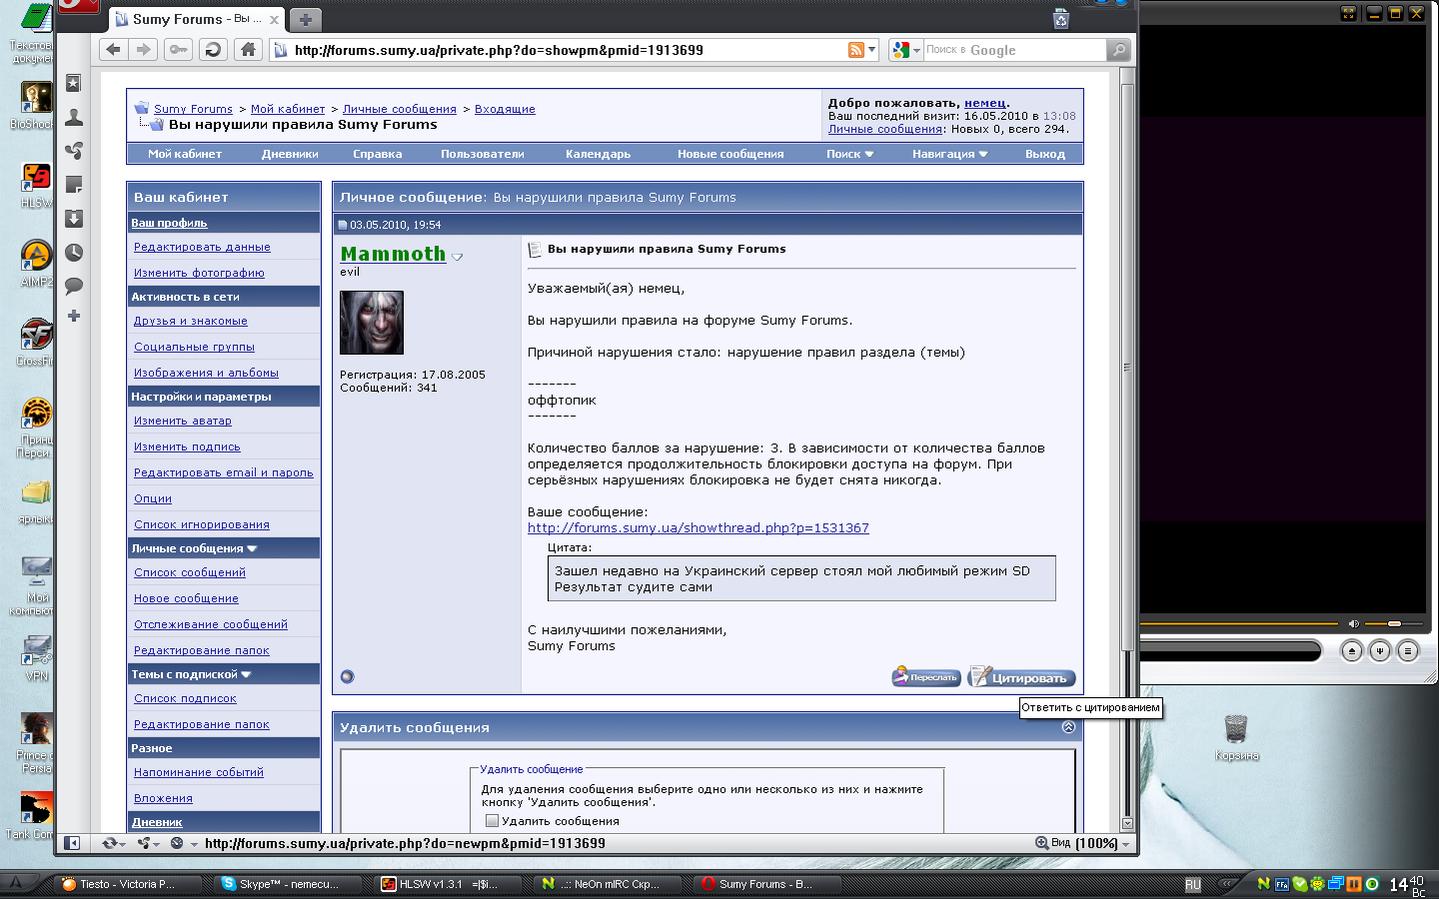Open the History panel clock icon
The width and height of the screenshot is (1439, 899).
click(x=73, y=253)
